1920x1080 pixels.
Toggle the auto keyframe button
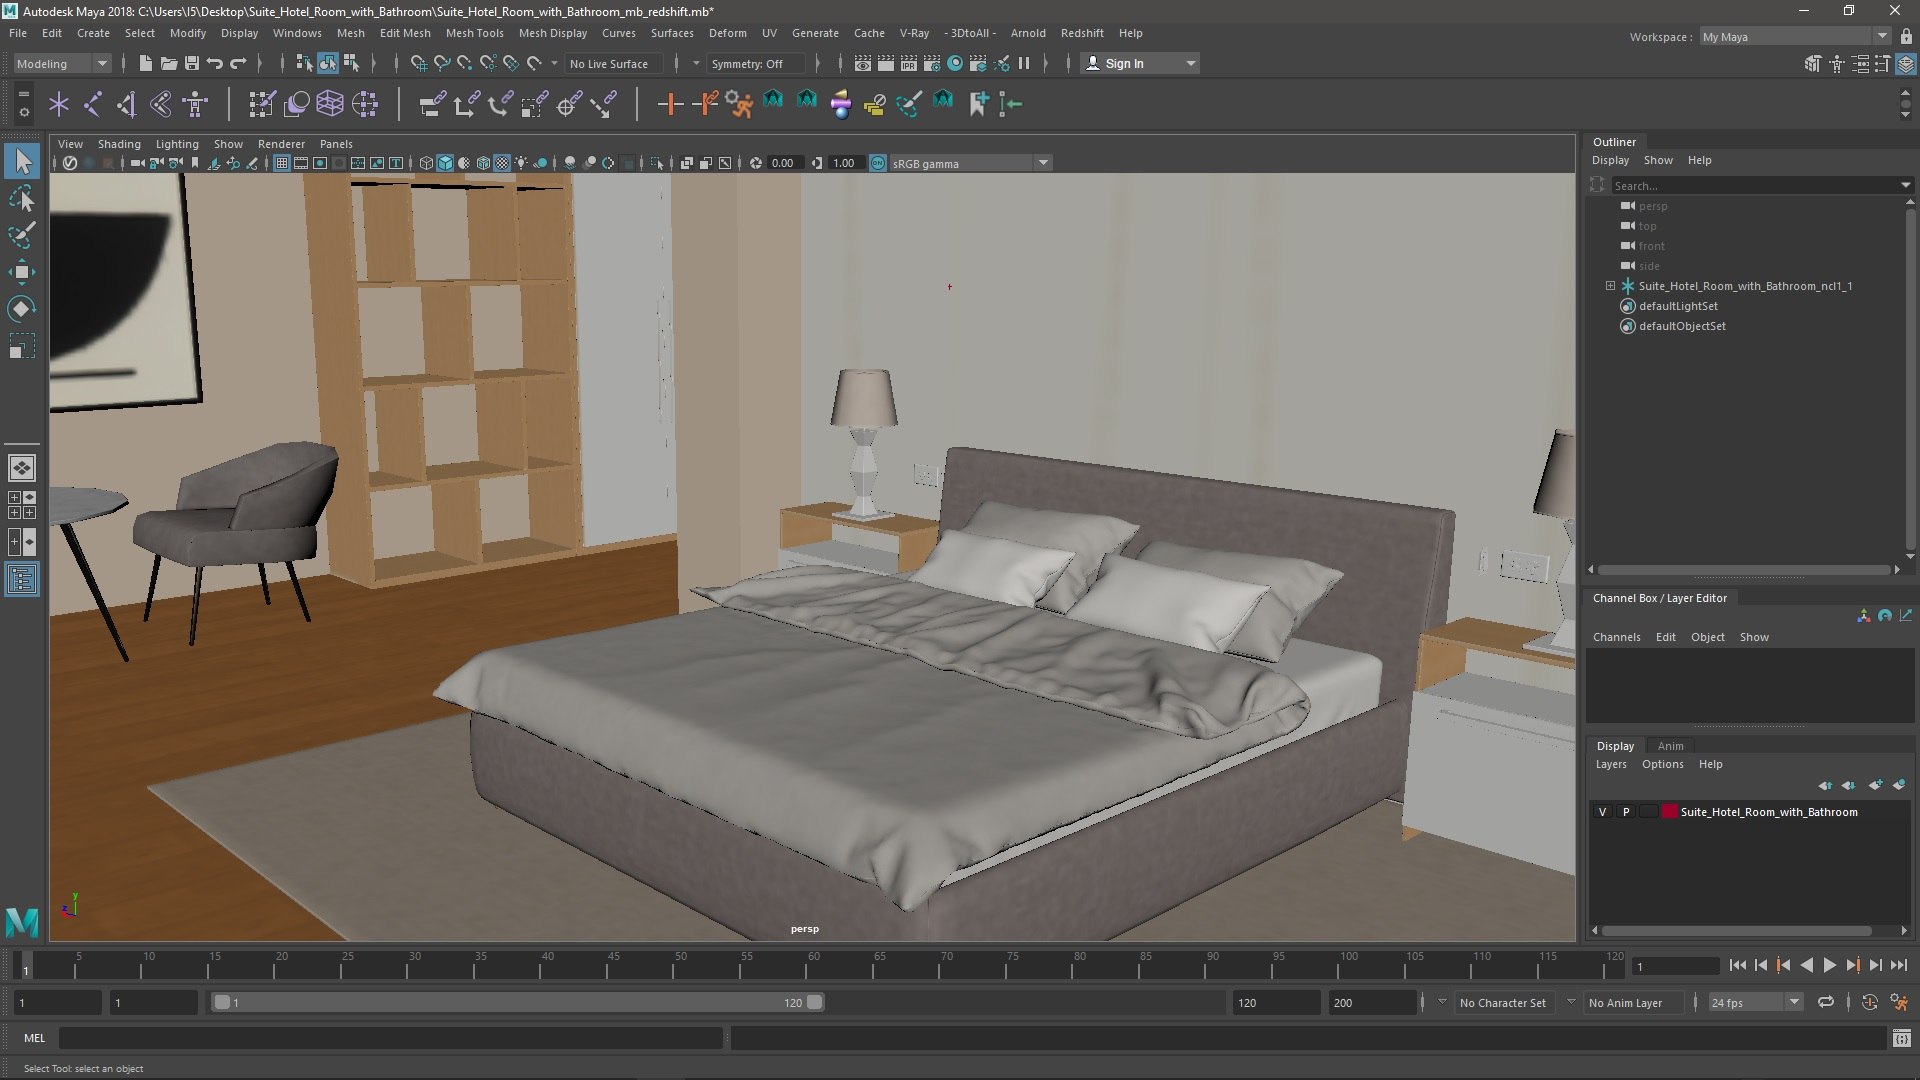pyautogui.click(x=1869, y=1002)
